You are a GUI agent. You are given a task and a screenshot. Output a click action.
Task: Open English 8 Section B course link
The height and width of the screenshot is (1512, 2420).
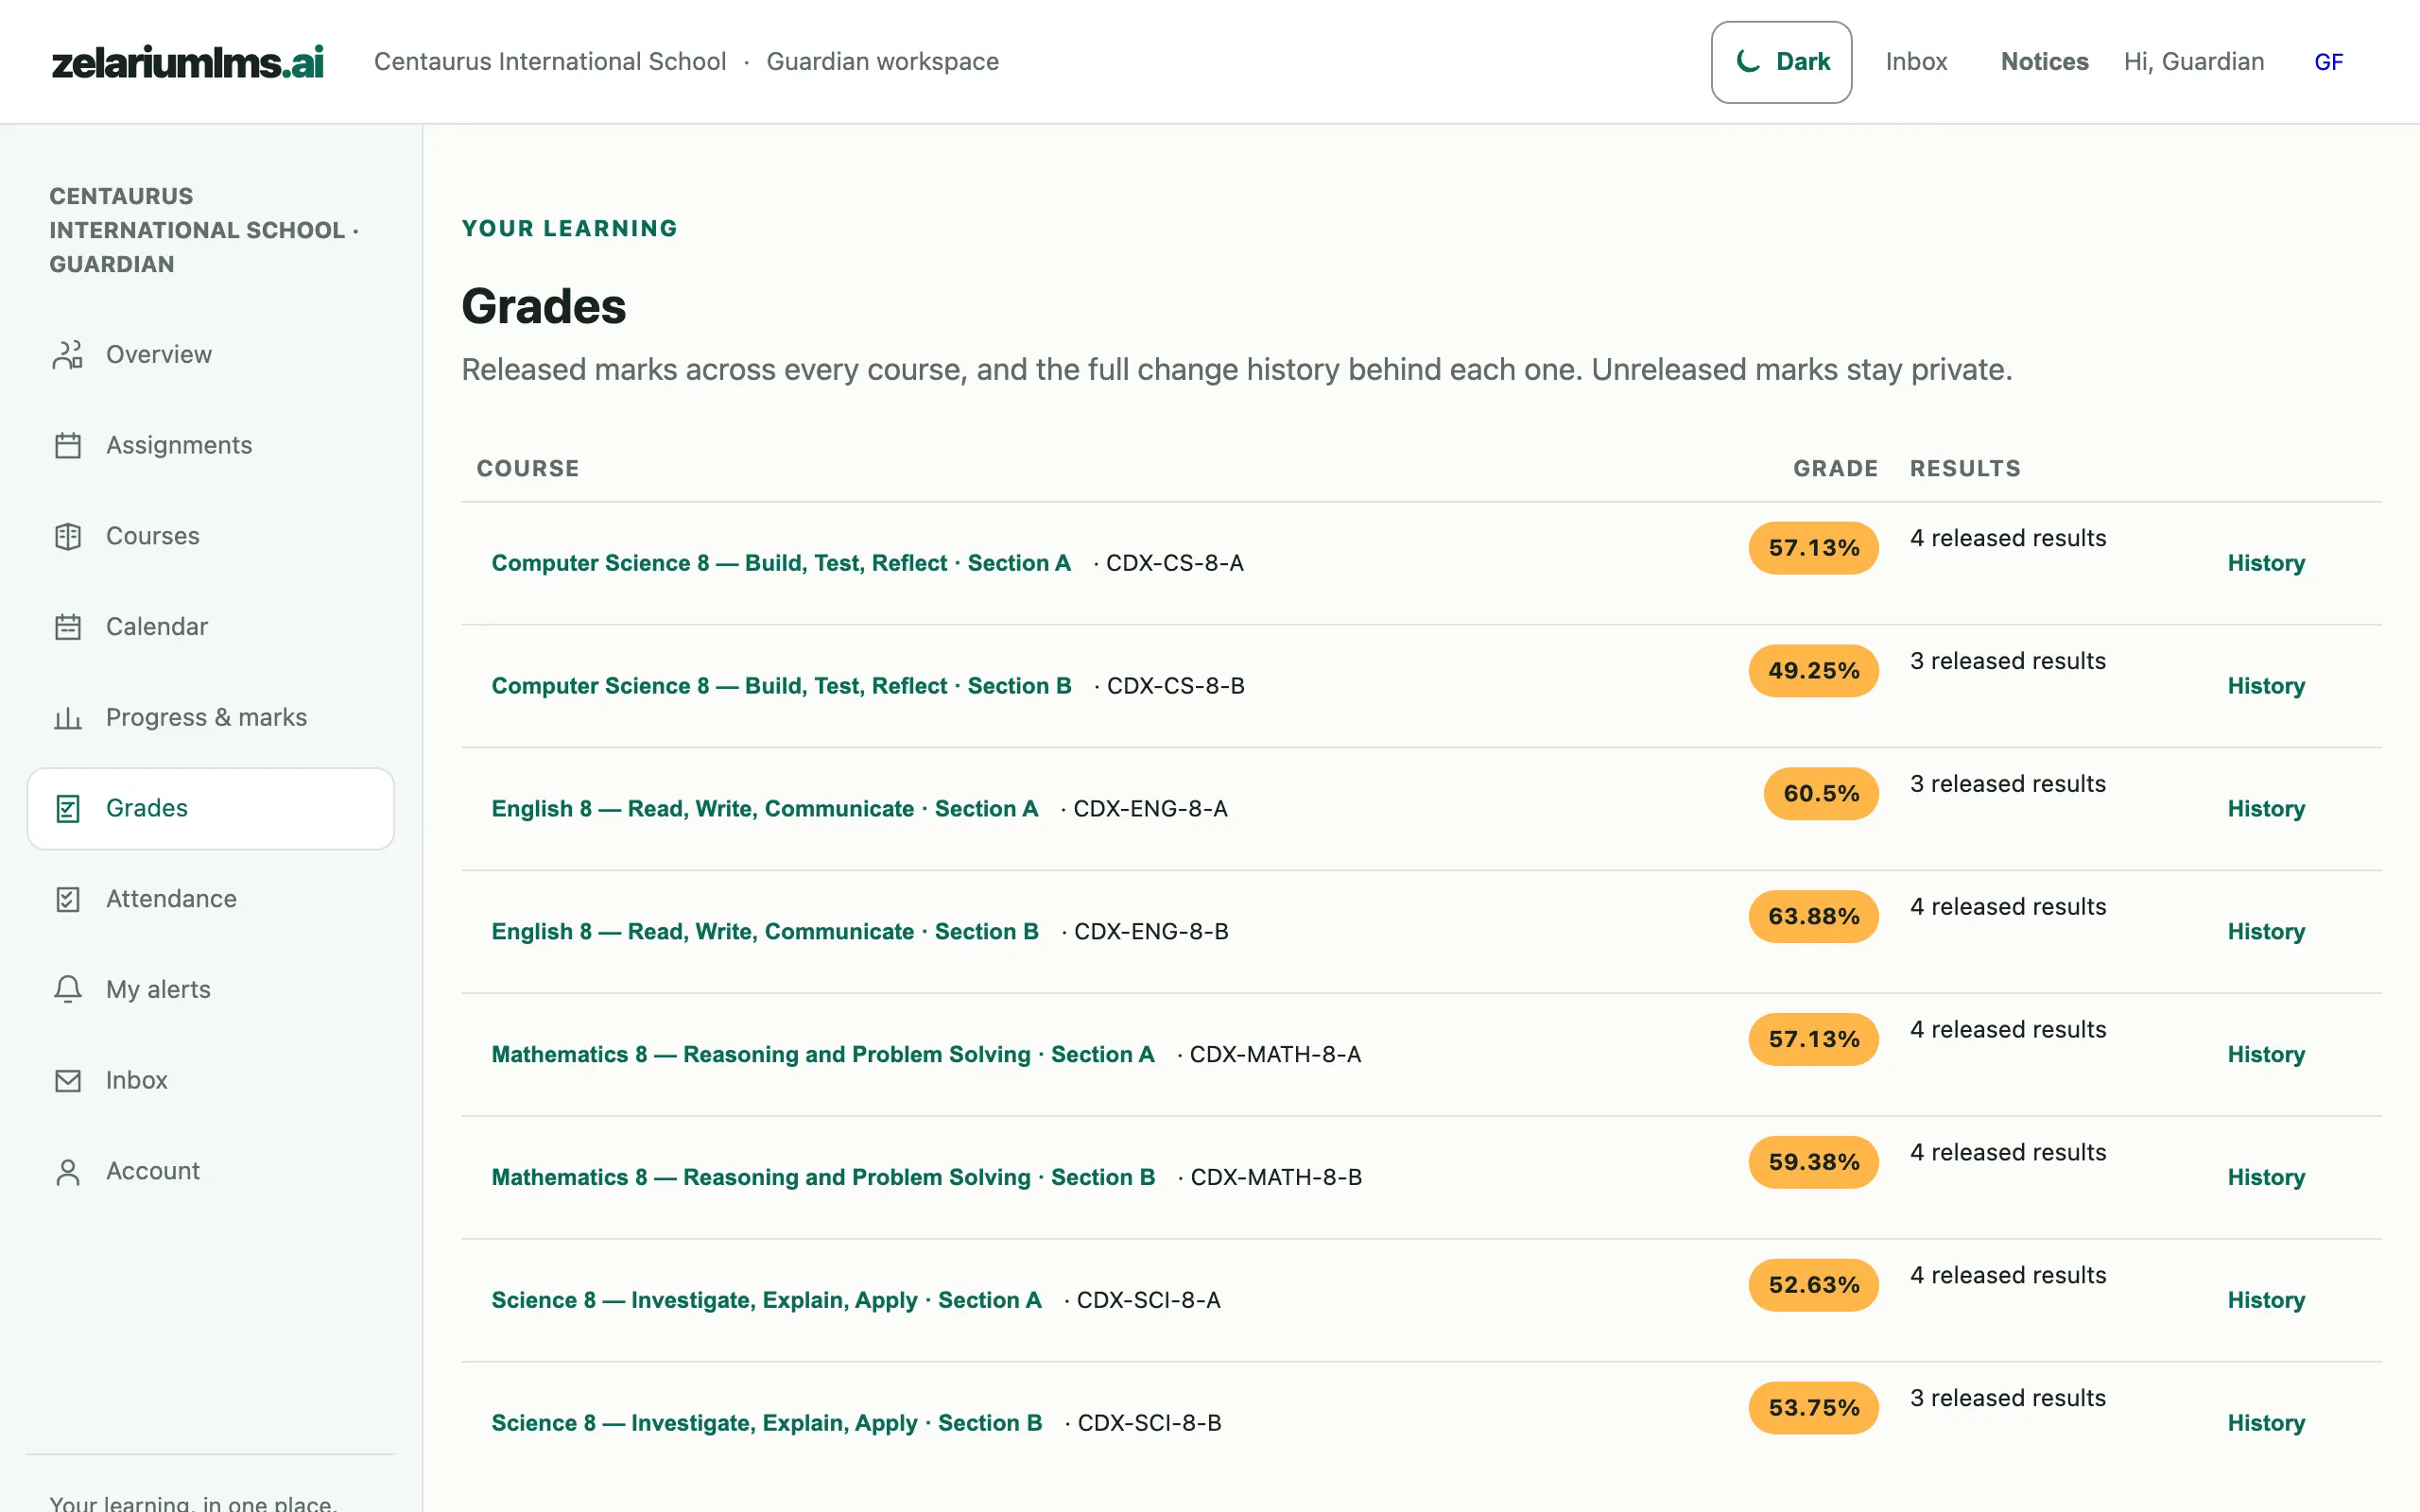(x=765, y=932)
